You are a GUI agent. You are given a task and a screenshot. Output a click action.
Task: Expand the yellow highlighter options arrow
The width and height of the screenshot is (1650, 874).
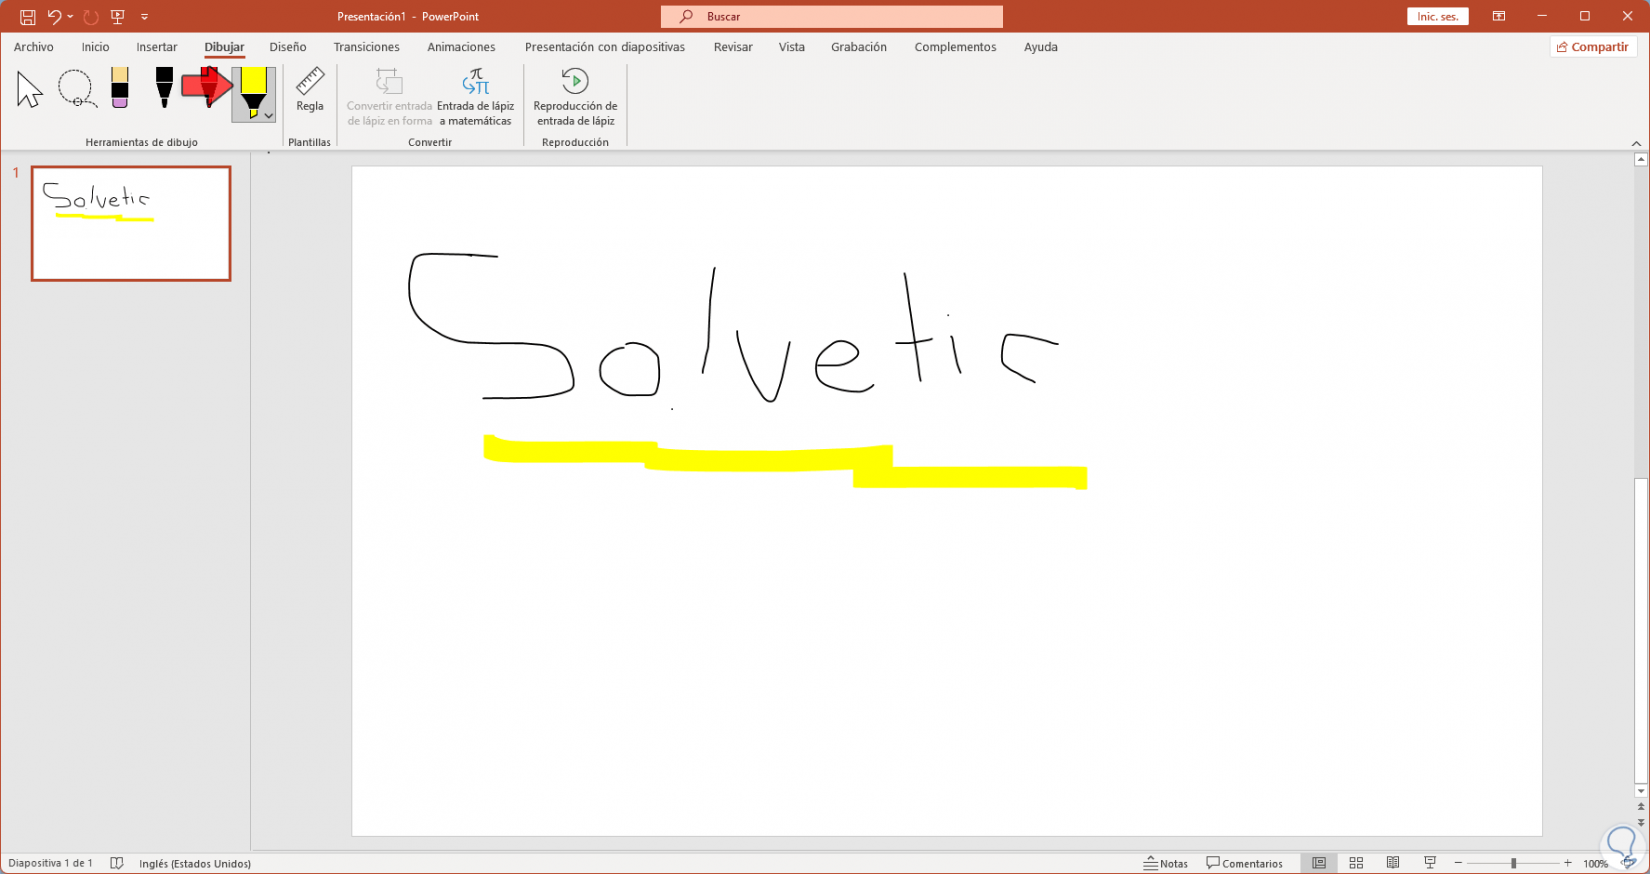269,116
